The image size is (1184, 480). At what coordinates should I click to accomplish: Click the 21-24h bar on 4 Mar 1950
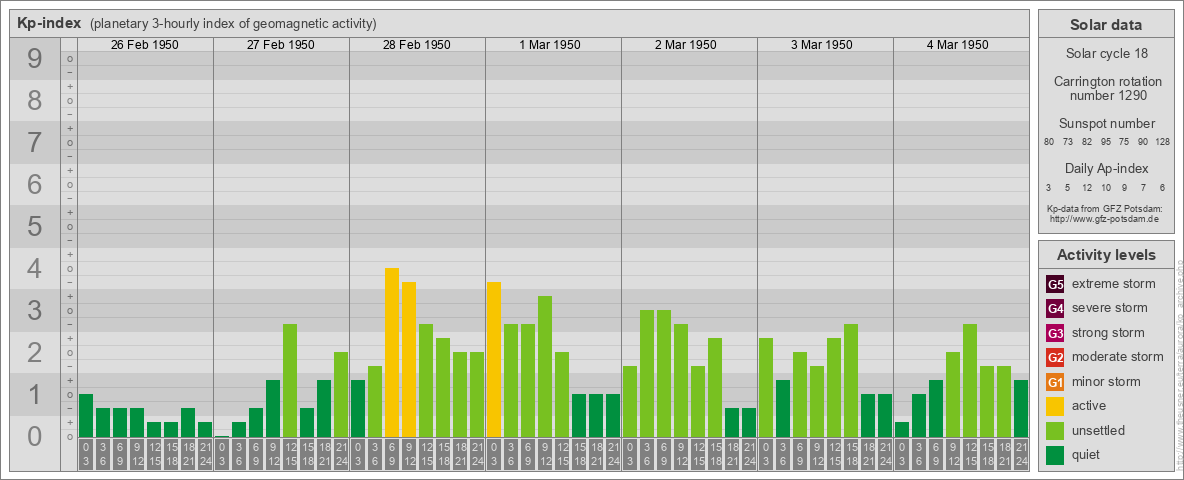point(1021,408)
